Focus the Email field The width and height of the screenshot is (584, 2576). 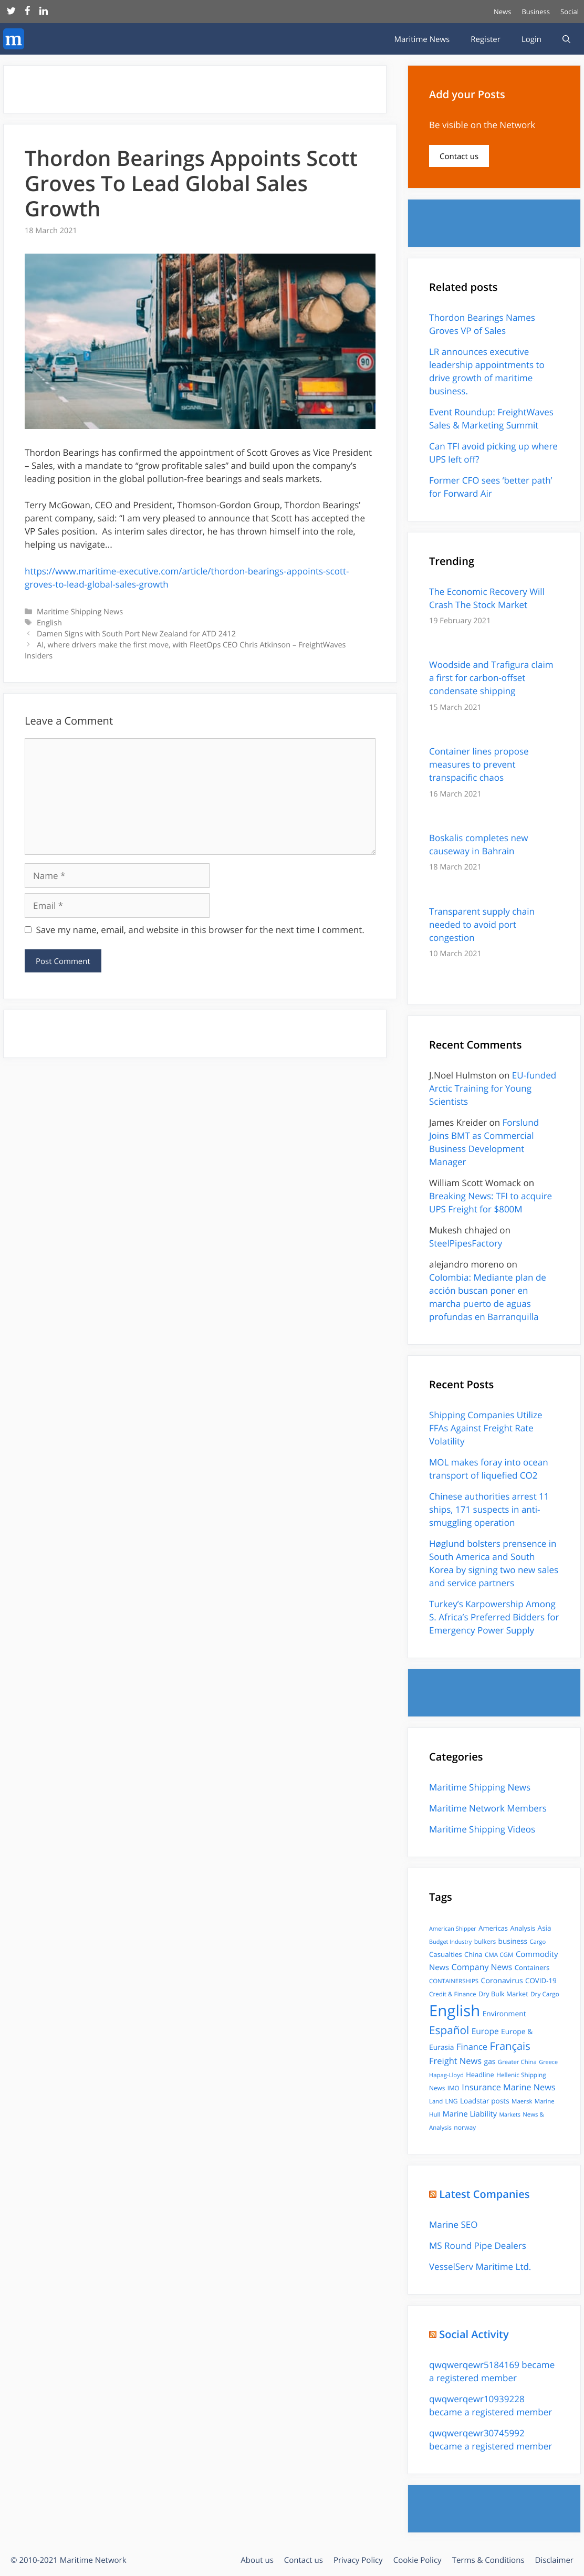(117, 905)
